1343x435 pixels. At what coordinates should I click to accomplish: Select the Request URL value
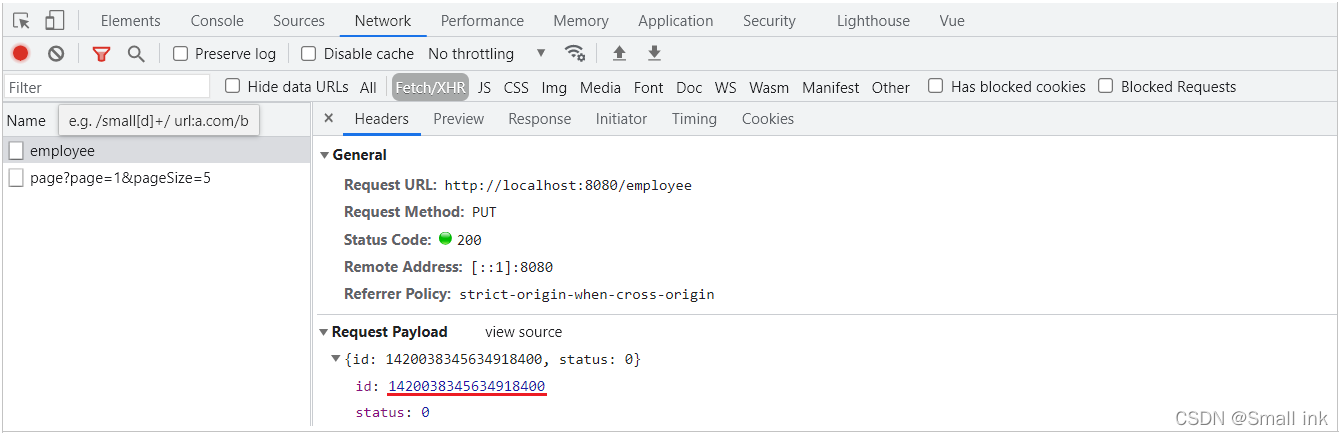pos(568,185)
